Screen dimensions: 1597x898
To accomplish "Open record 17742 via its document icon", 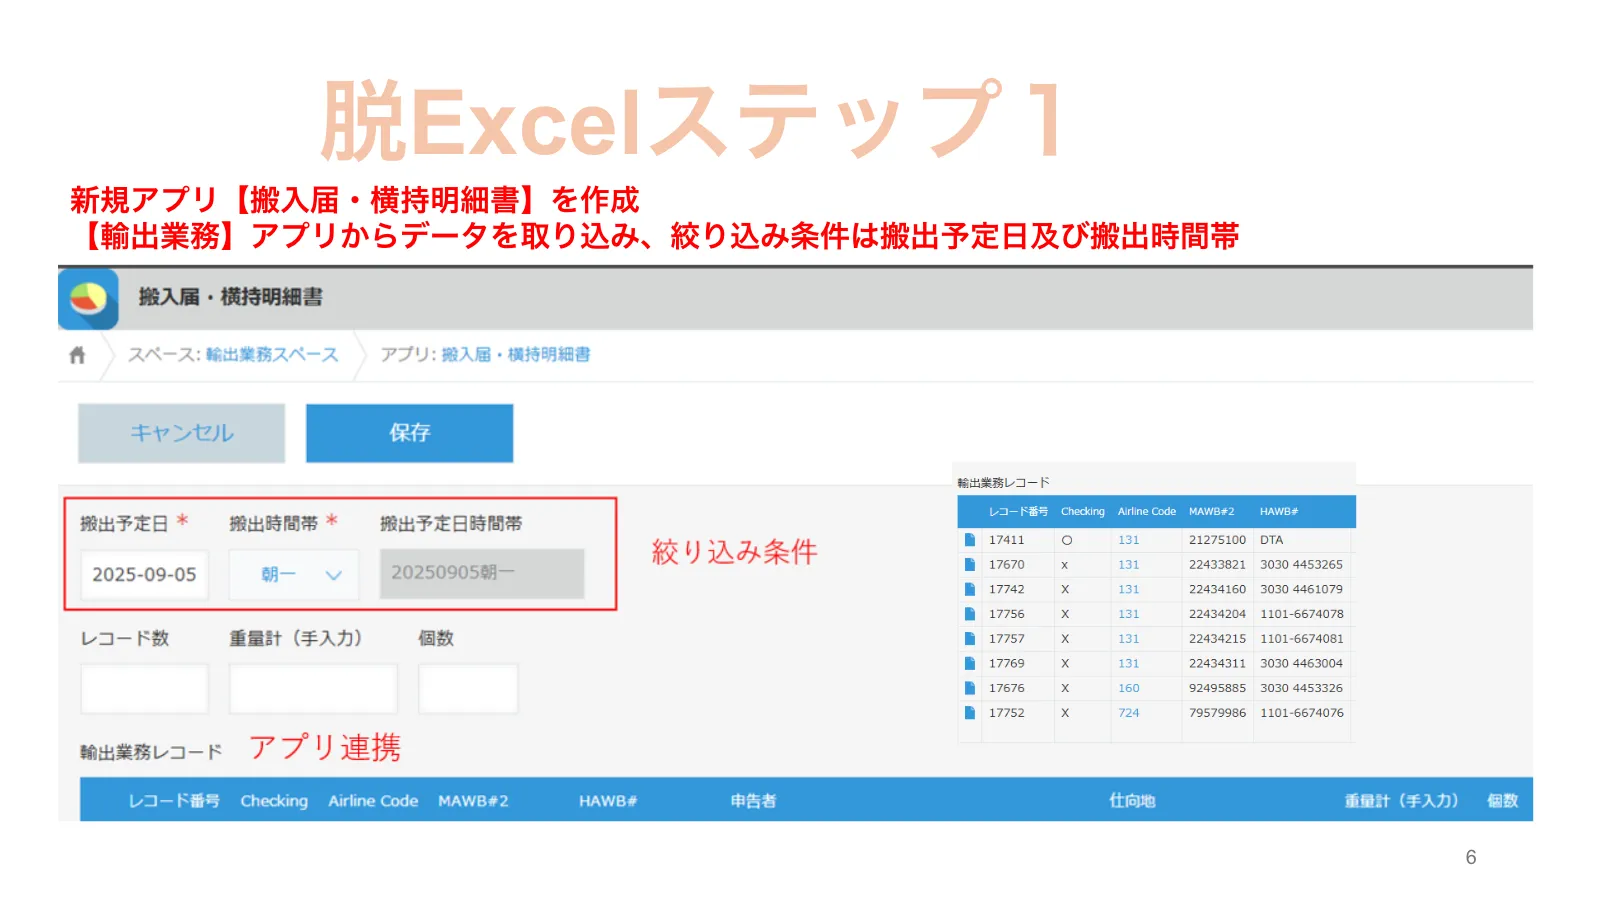I will pyautogui.click(x=969, y=590).
